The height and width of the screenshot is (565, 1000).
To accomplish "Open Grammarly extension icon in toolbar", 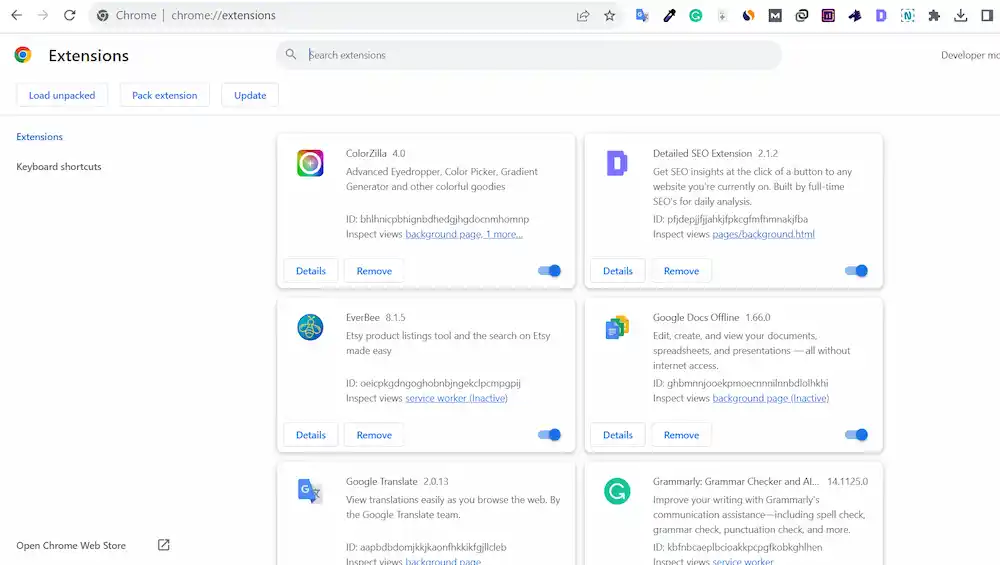I will point(696,16).
